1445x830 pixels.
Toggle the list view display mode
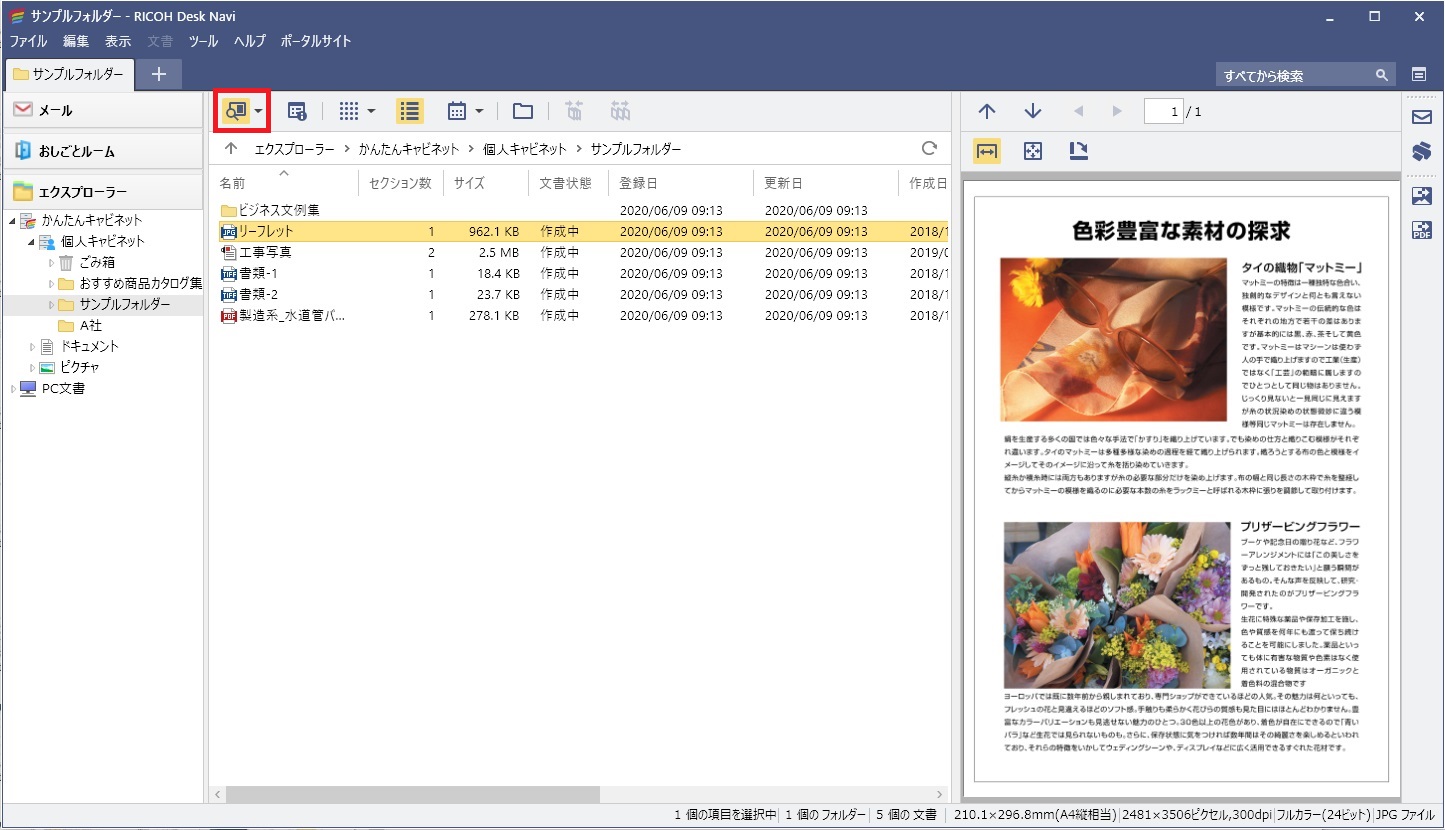(x=408, y=111)
